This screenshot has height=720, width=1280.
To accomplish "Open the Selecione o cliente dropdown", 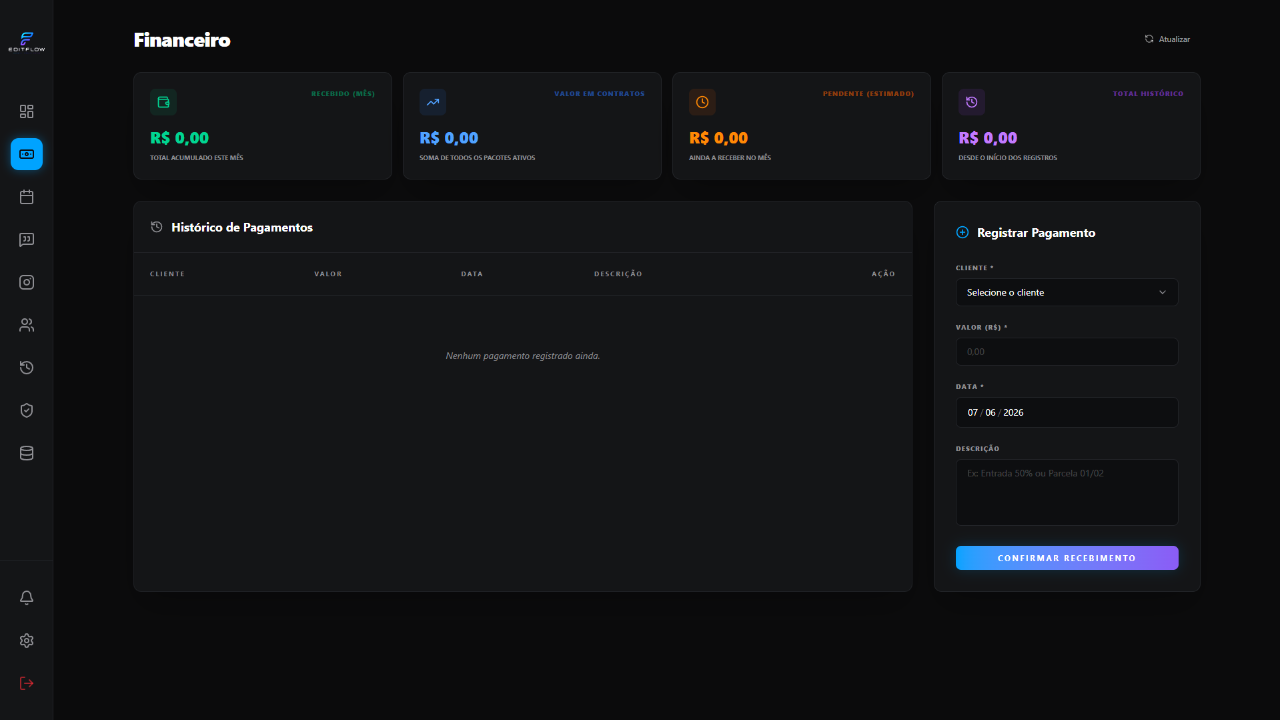I will [x=1067, y=292].
